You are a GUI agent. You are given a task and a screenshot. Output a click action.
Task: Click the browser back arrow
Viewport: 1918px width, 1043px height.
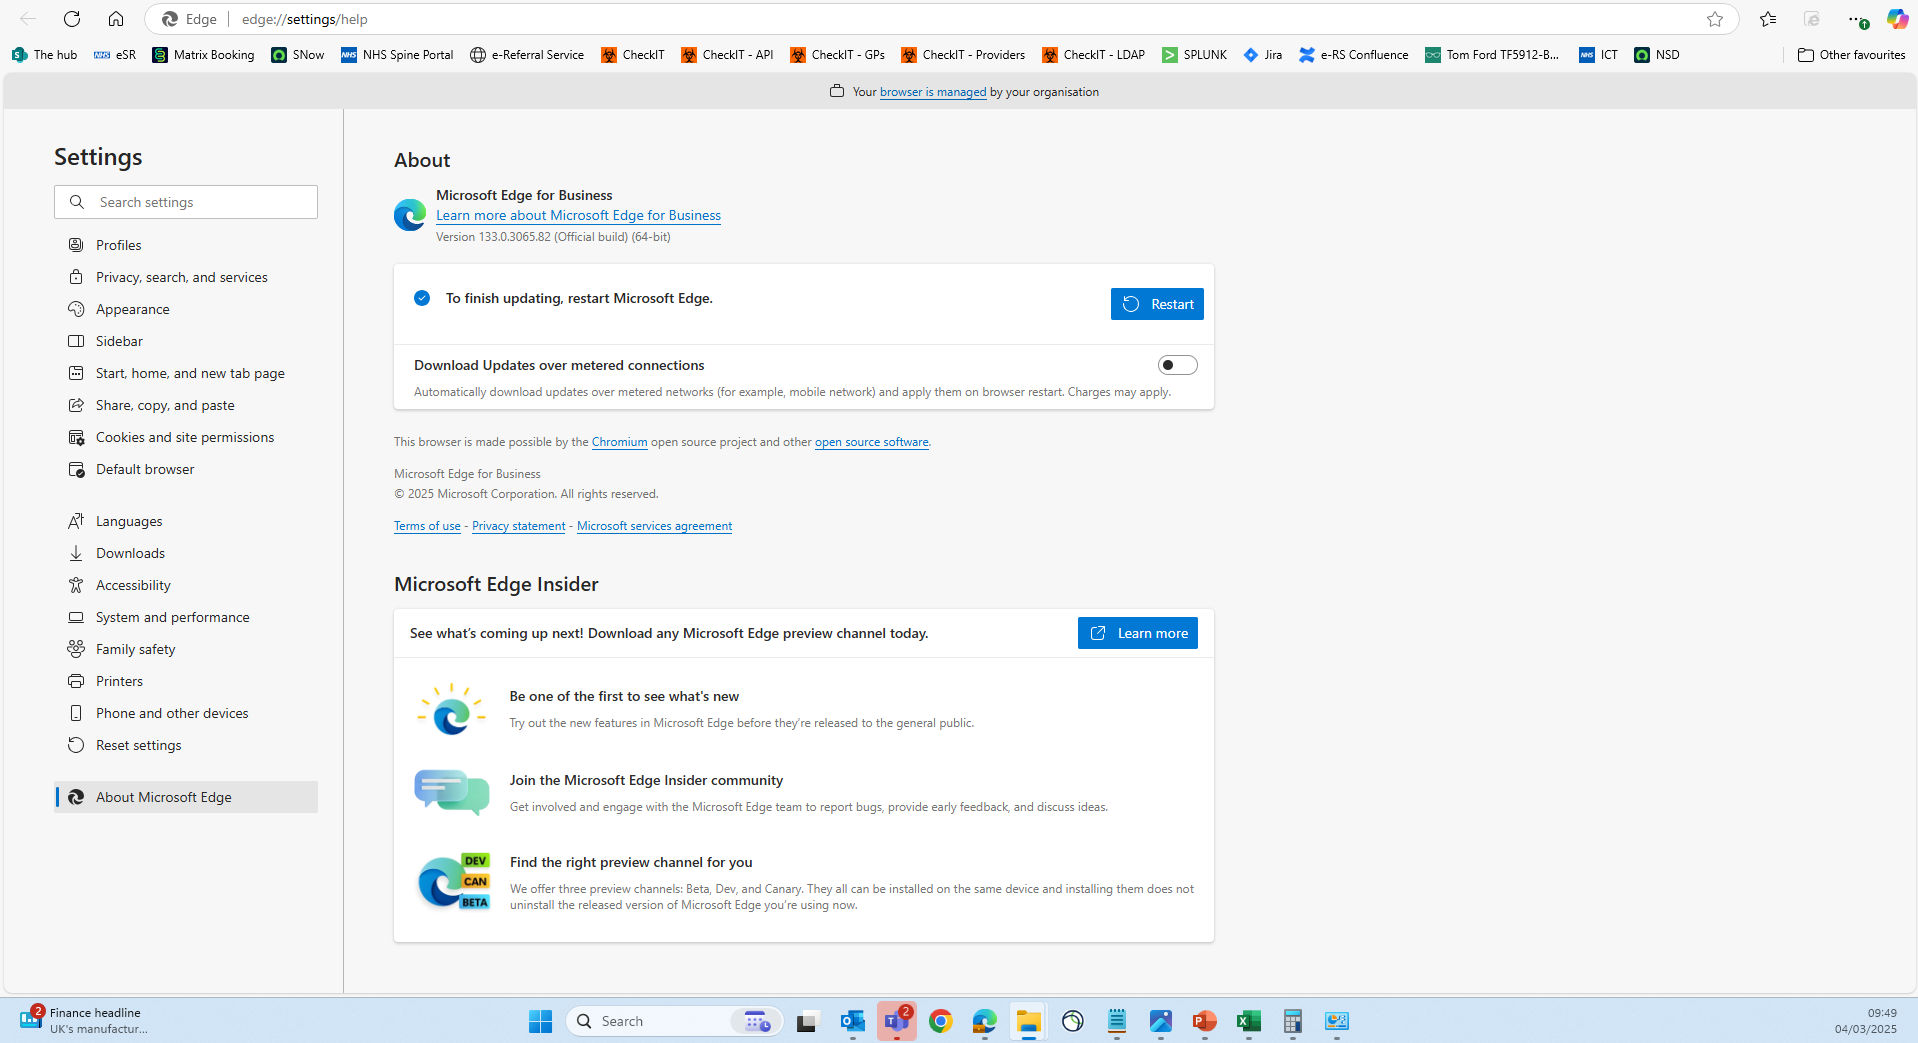pos(28,19)
